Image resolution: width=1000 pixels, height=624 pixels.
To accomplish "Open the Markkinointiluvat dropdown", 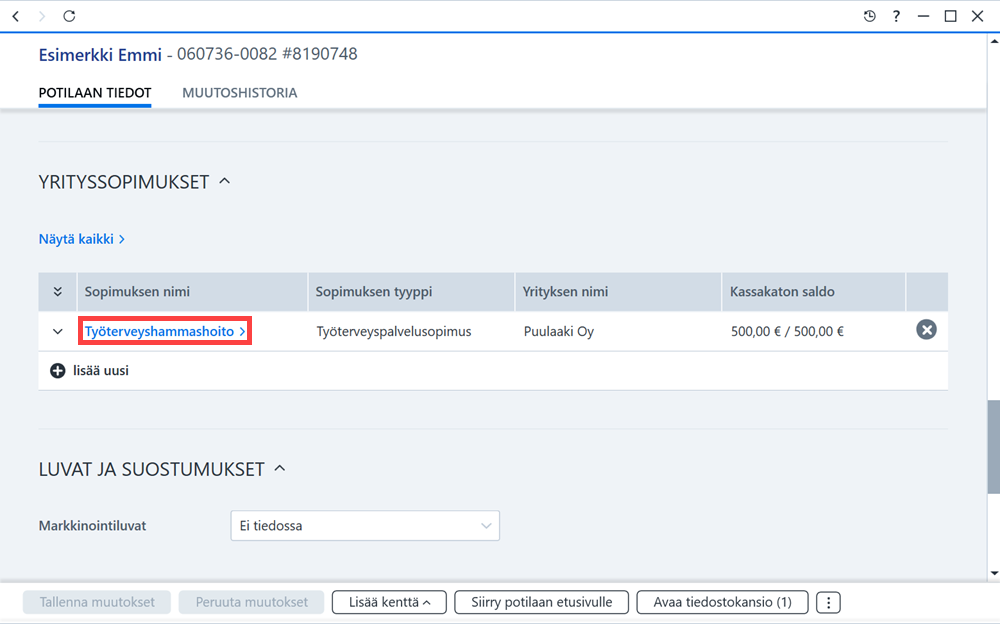I will click(x=365, y=526).
